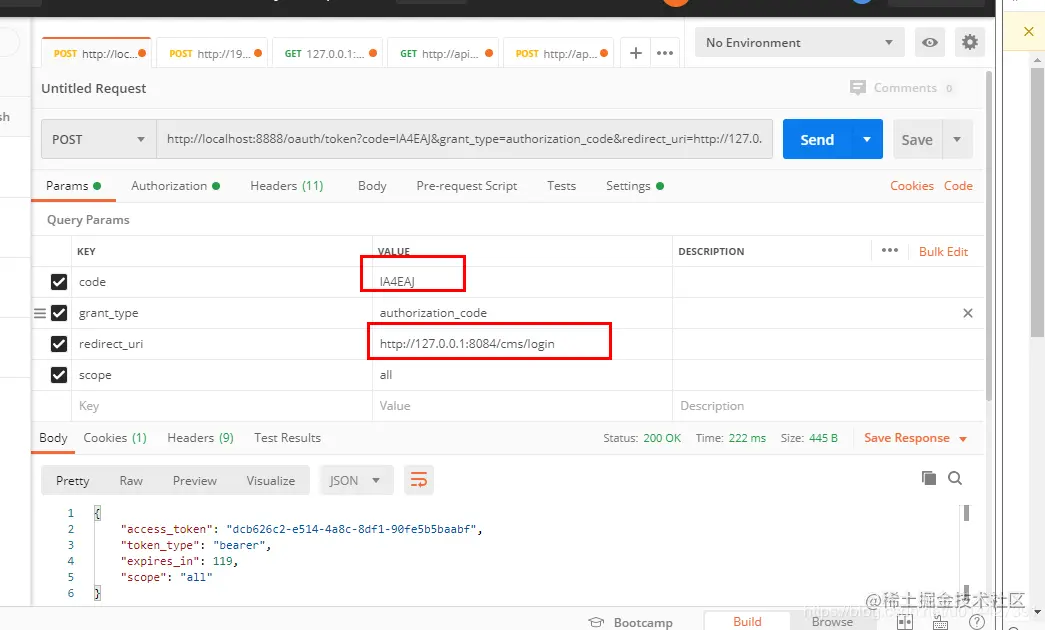Viewport: 1045px width, 630px height.
Task: Select the Raw response view
Action: 131,480
